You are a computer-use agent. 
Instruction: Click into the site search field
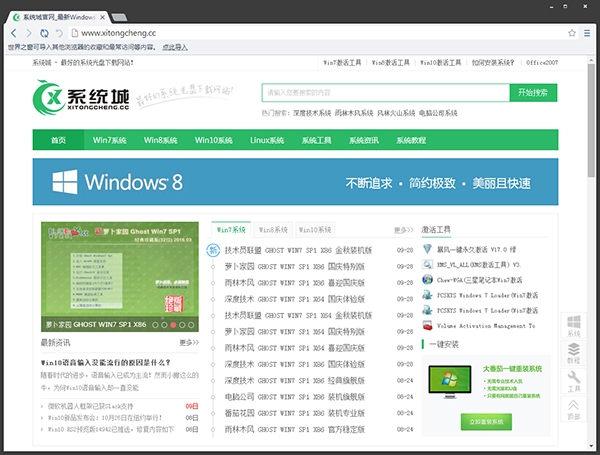(x=386, y=93)
